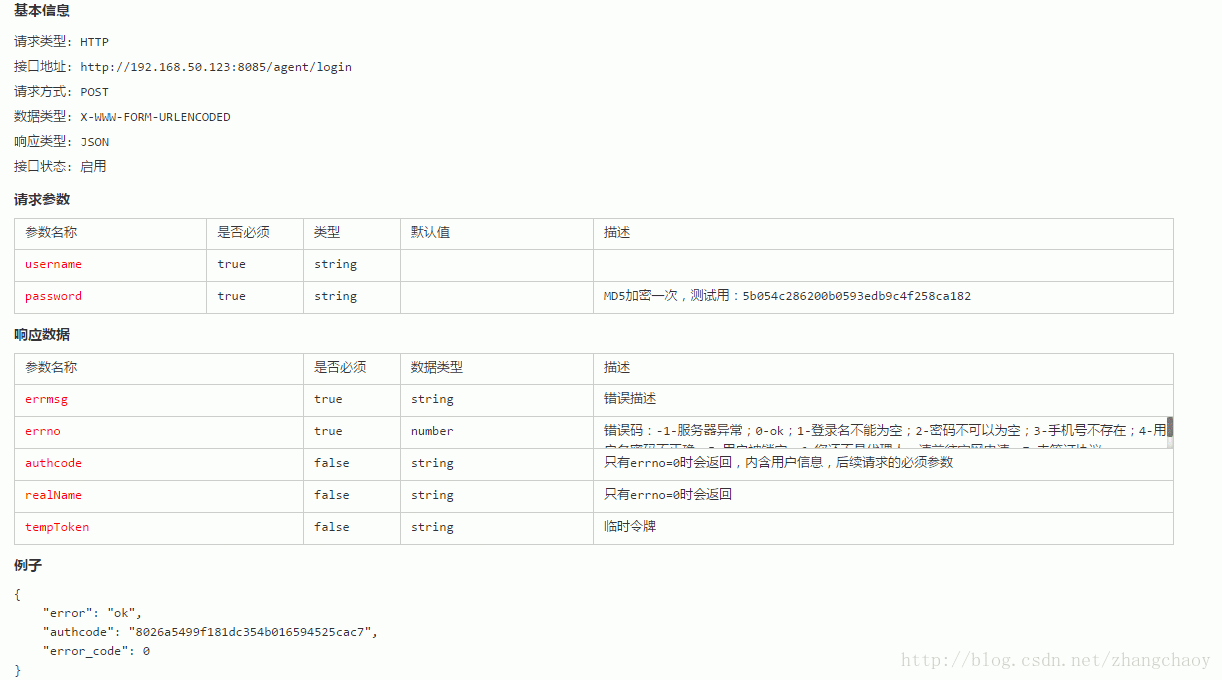Click the 是否必须 column header

click(x=243, y=232)
